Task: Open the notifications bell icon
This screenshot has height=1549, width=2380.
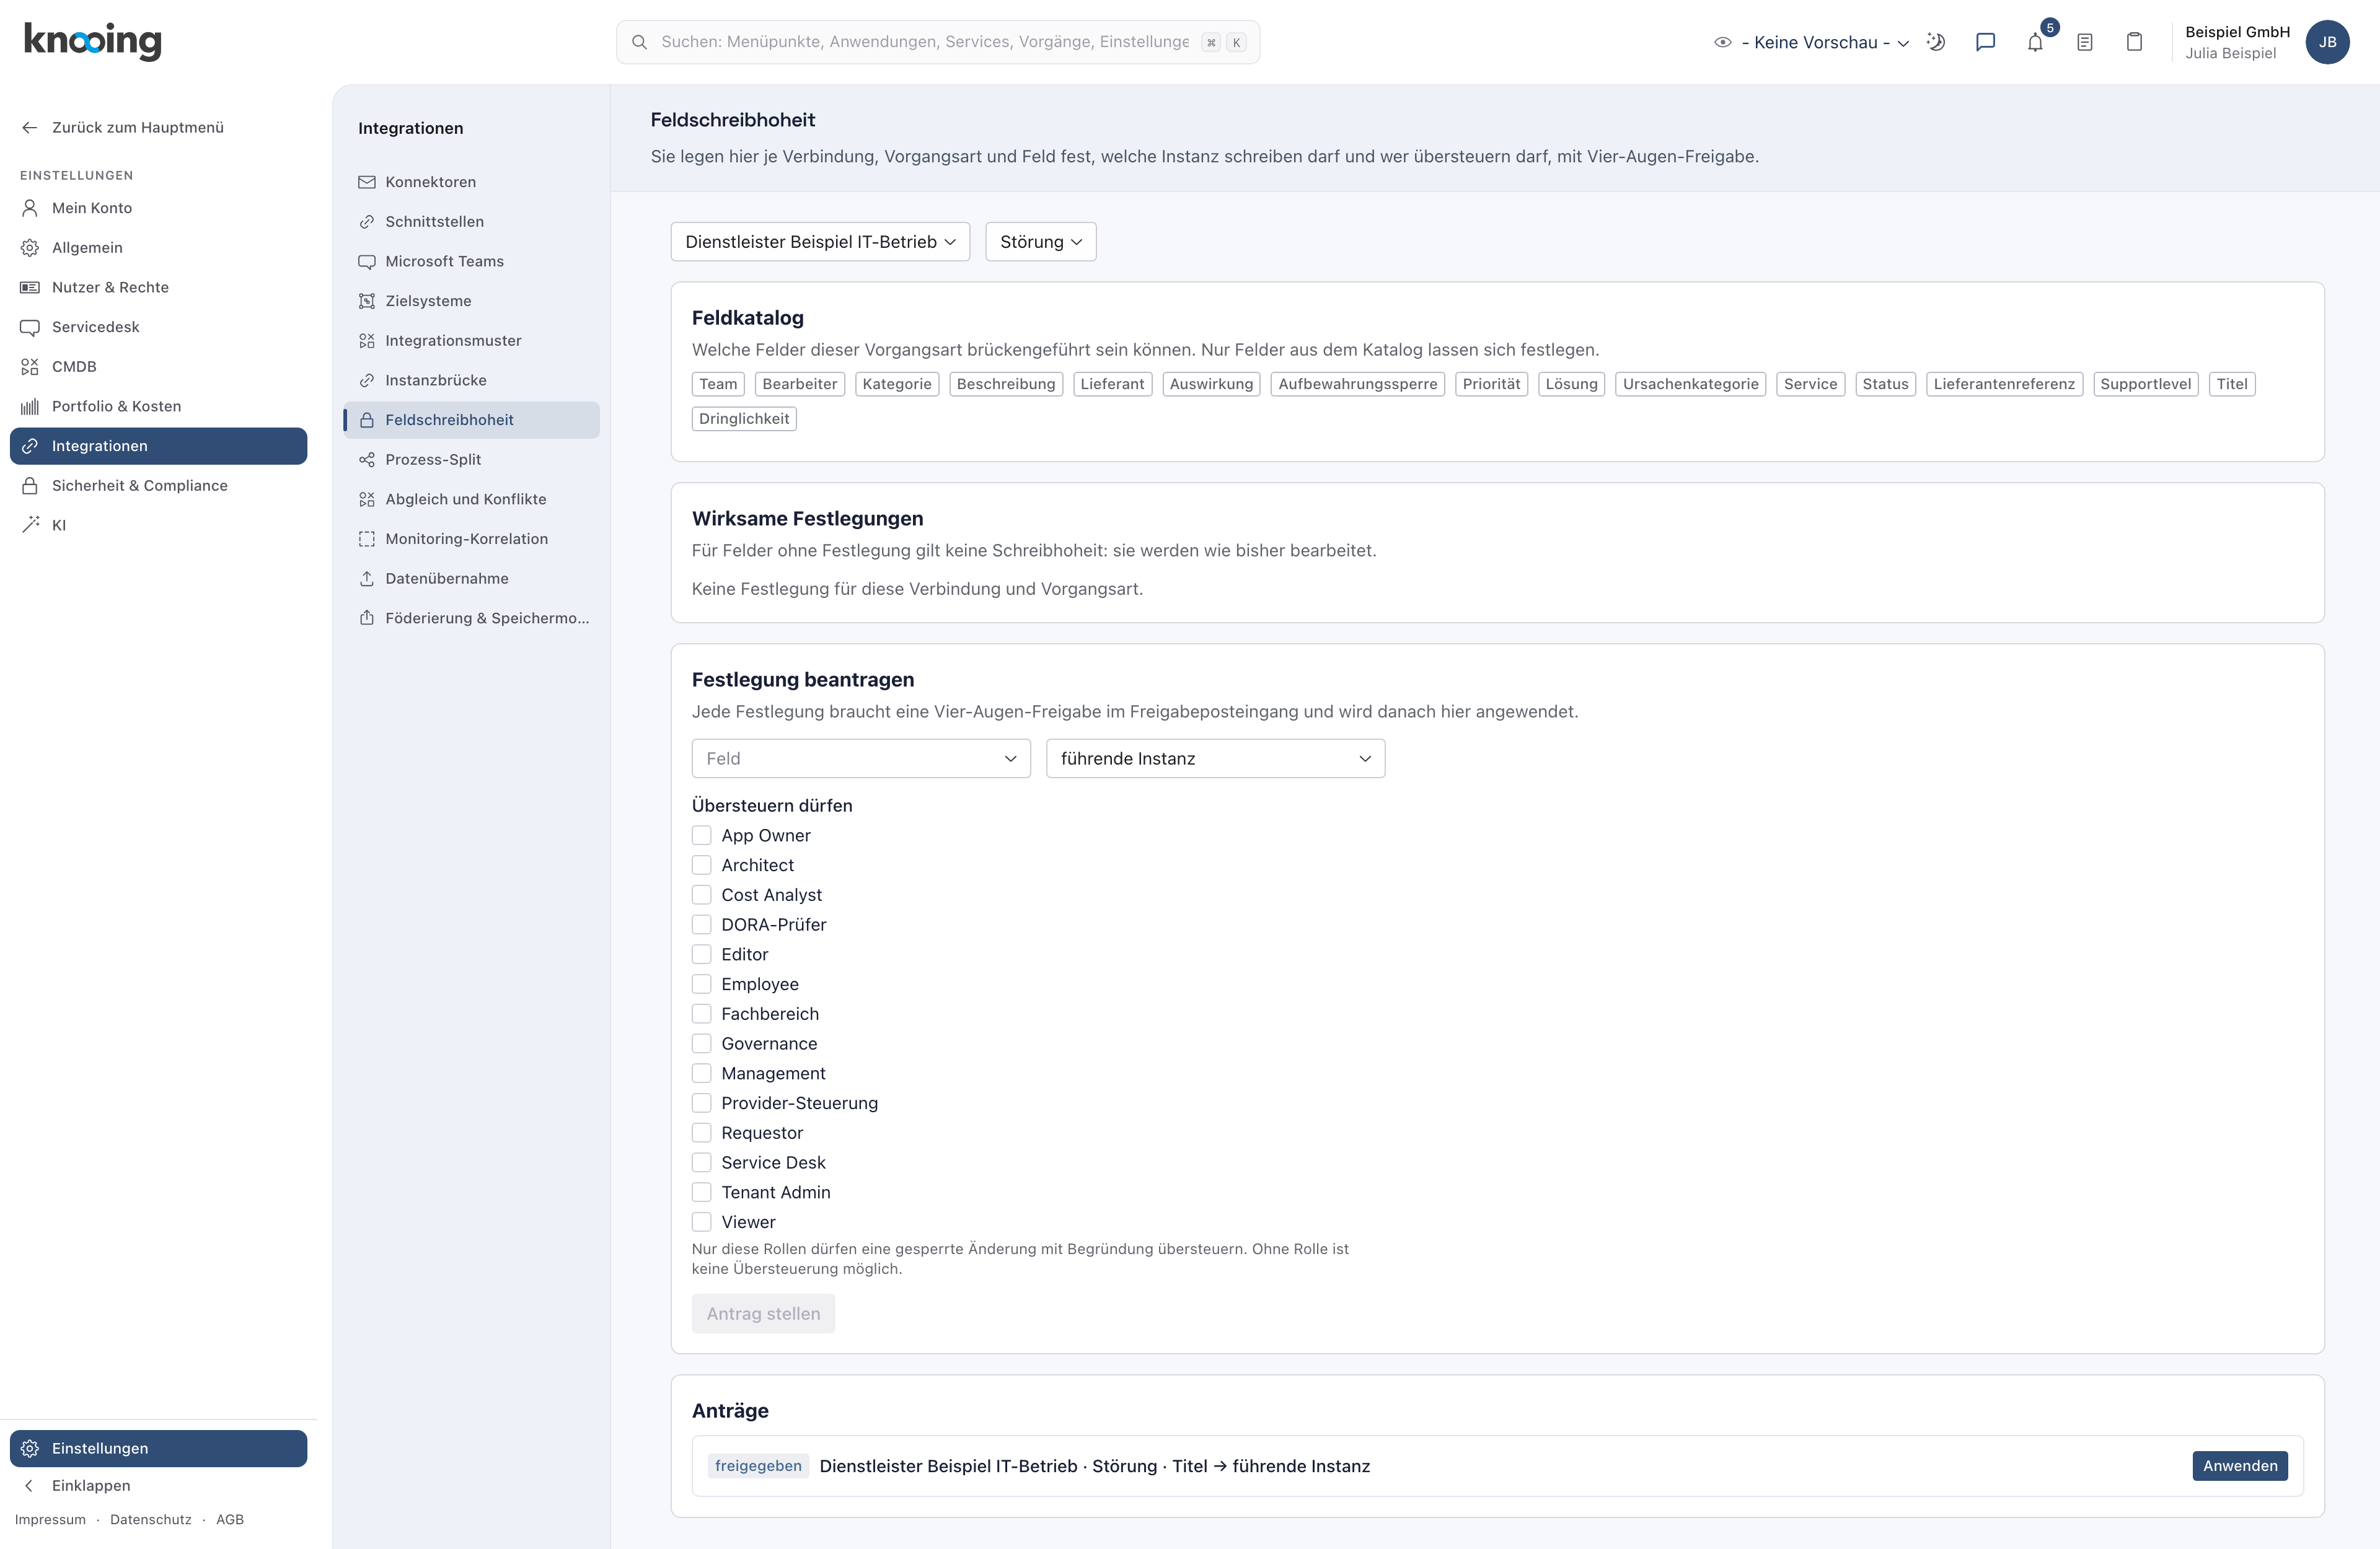Action: 2035,42
